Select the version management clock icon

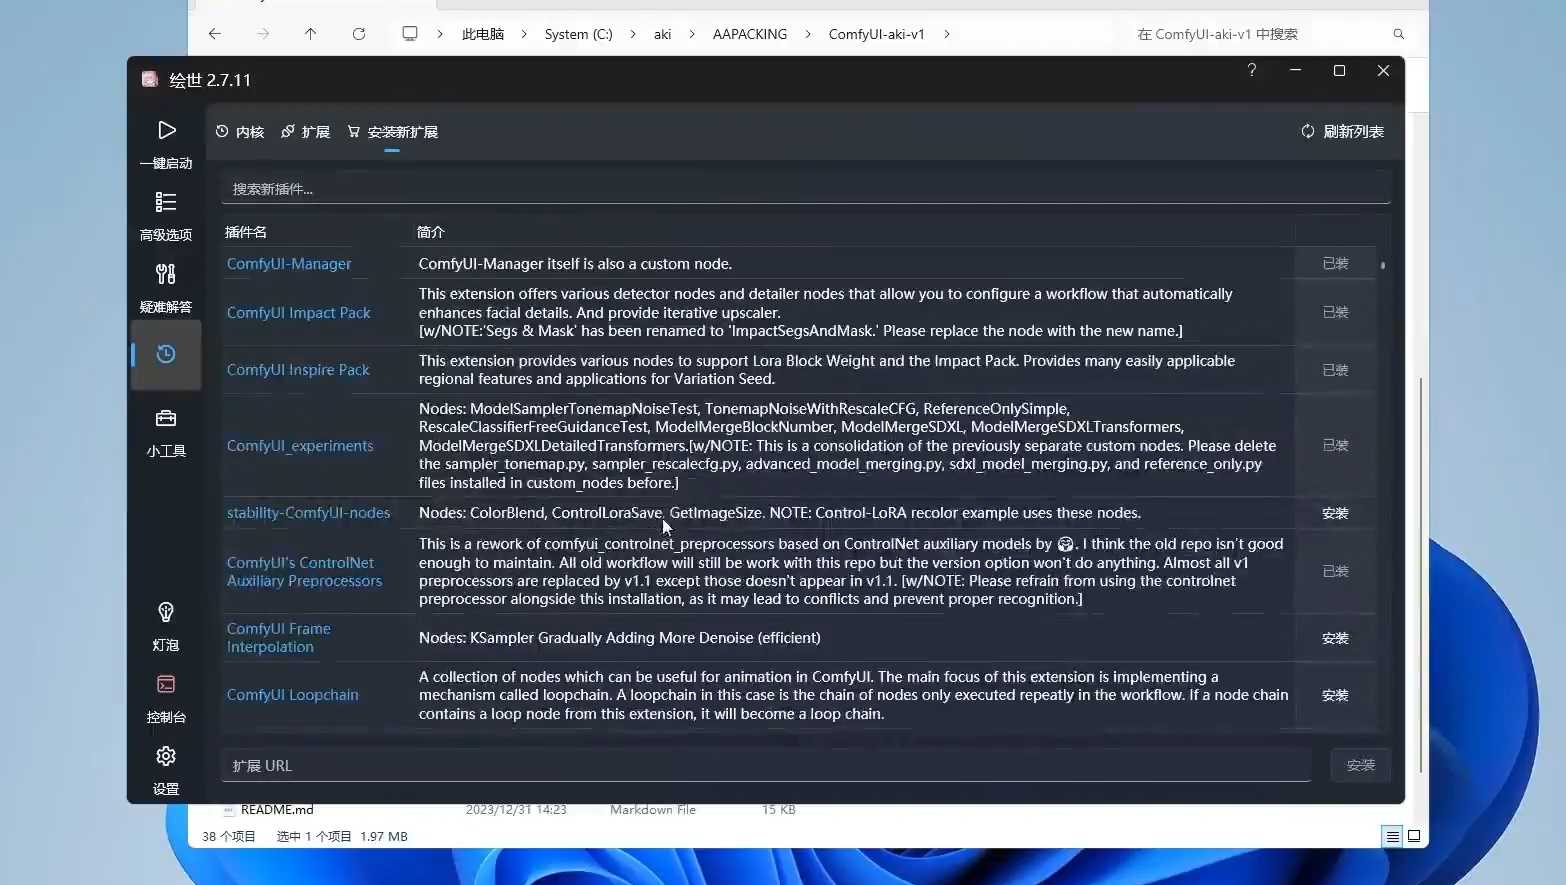click(x=166, y=354)
